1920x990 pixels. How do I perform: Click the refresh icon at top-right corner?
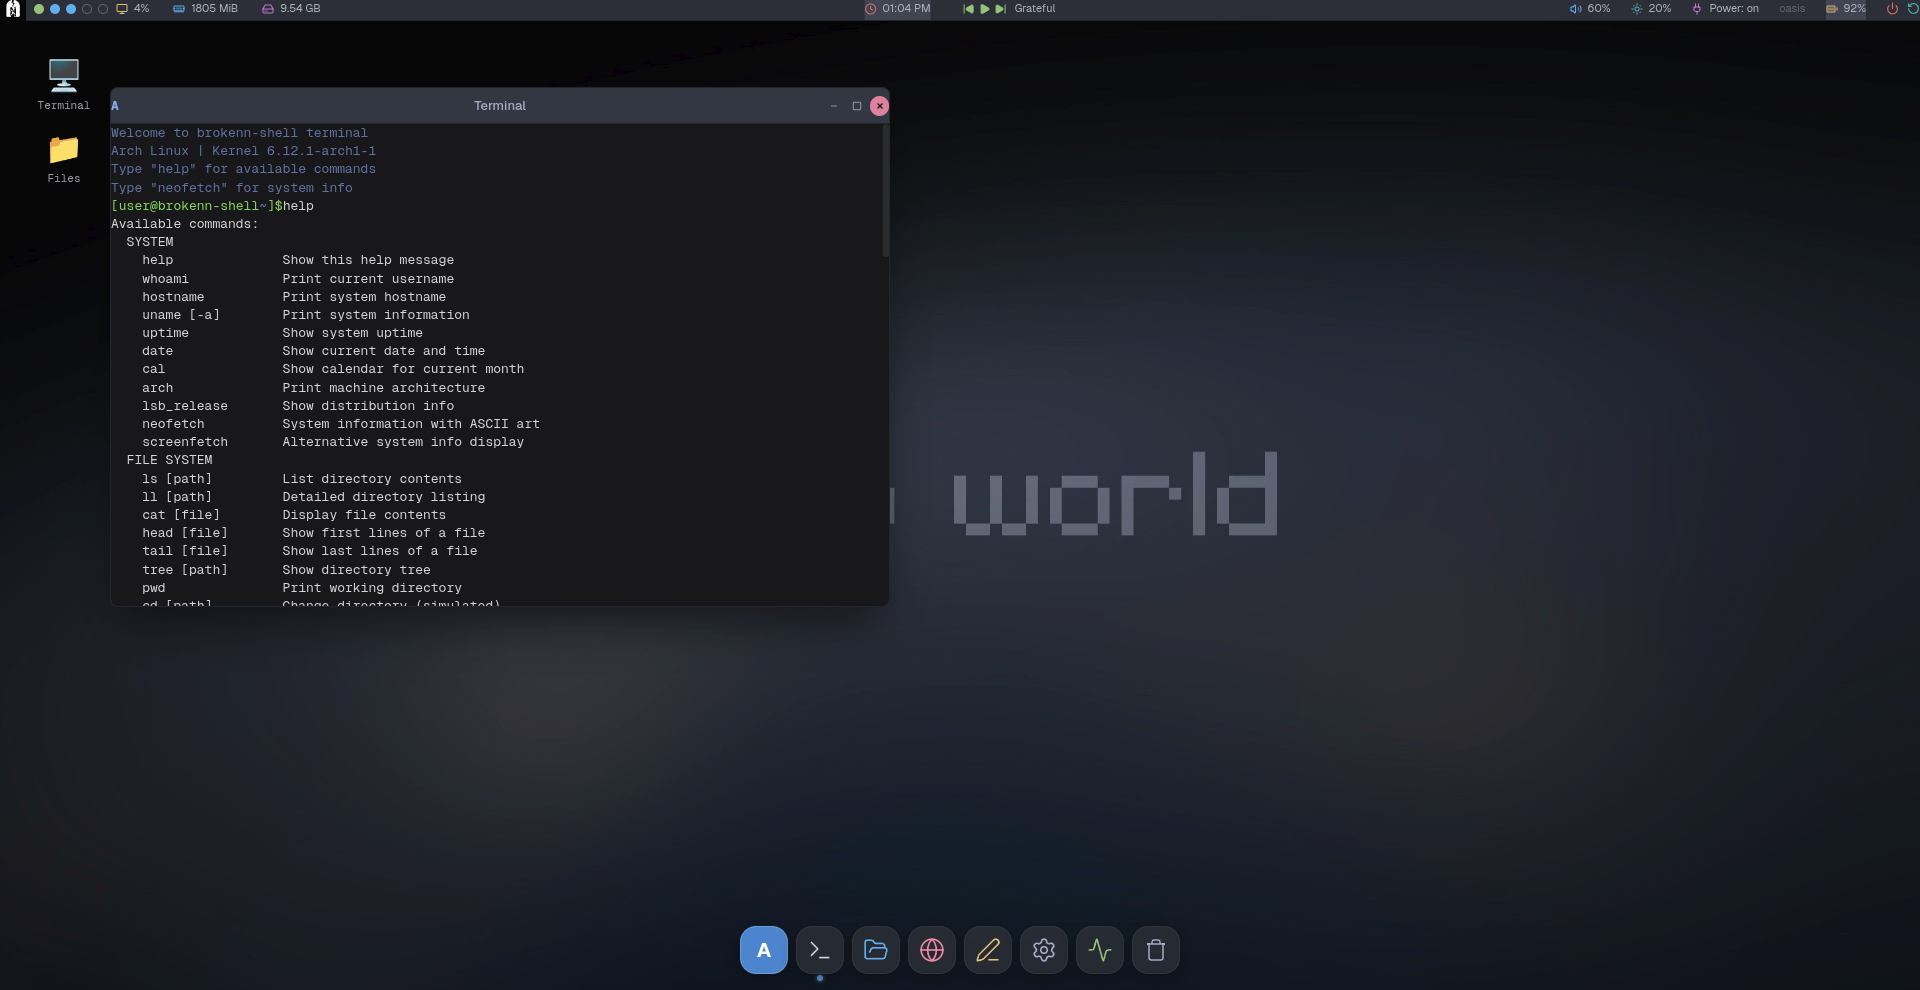click(1913, 9)
